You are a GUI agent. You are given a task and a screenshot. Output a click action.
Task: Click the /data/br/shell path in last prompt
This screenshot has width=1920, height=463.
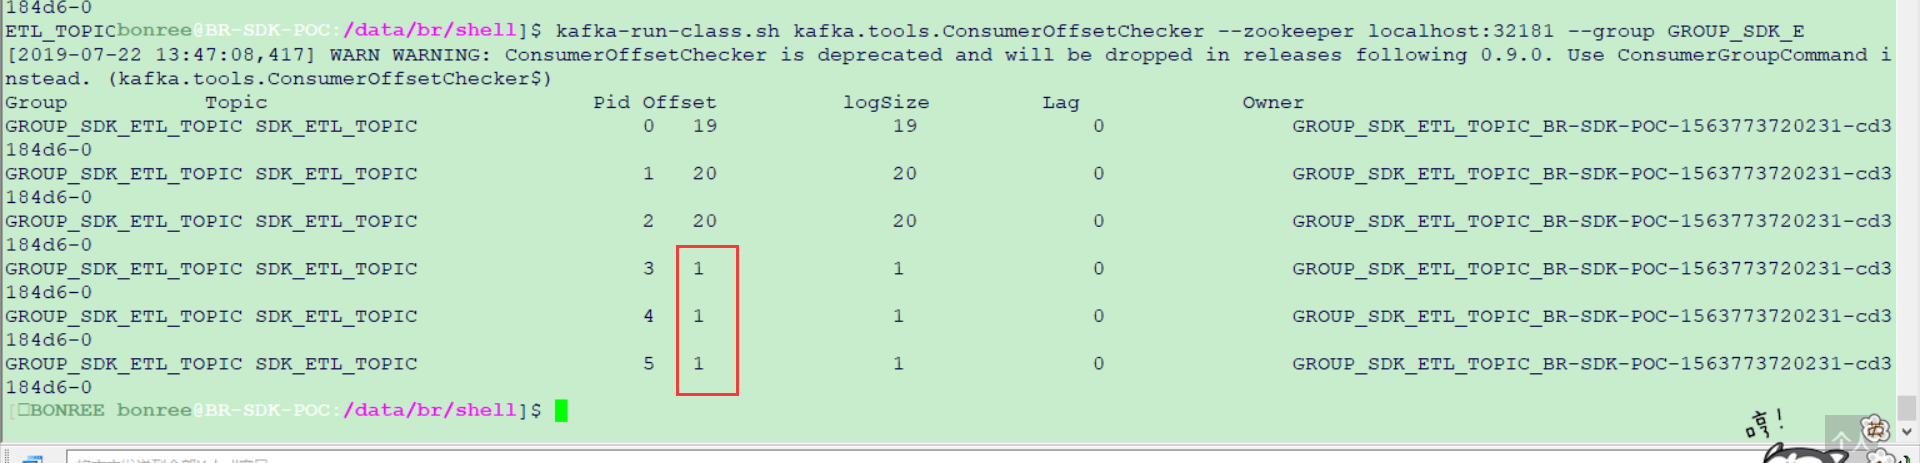430,410
